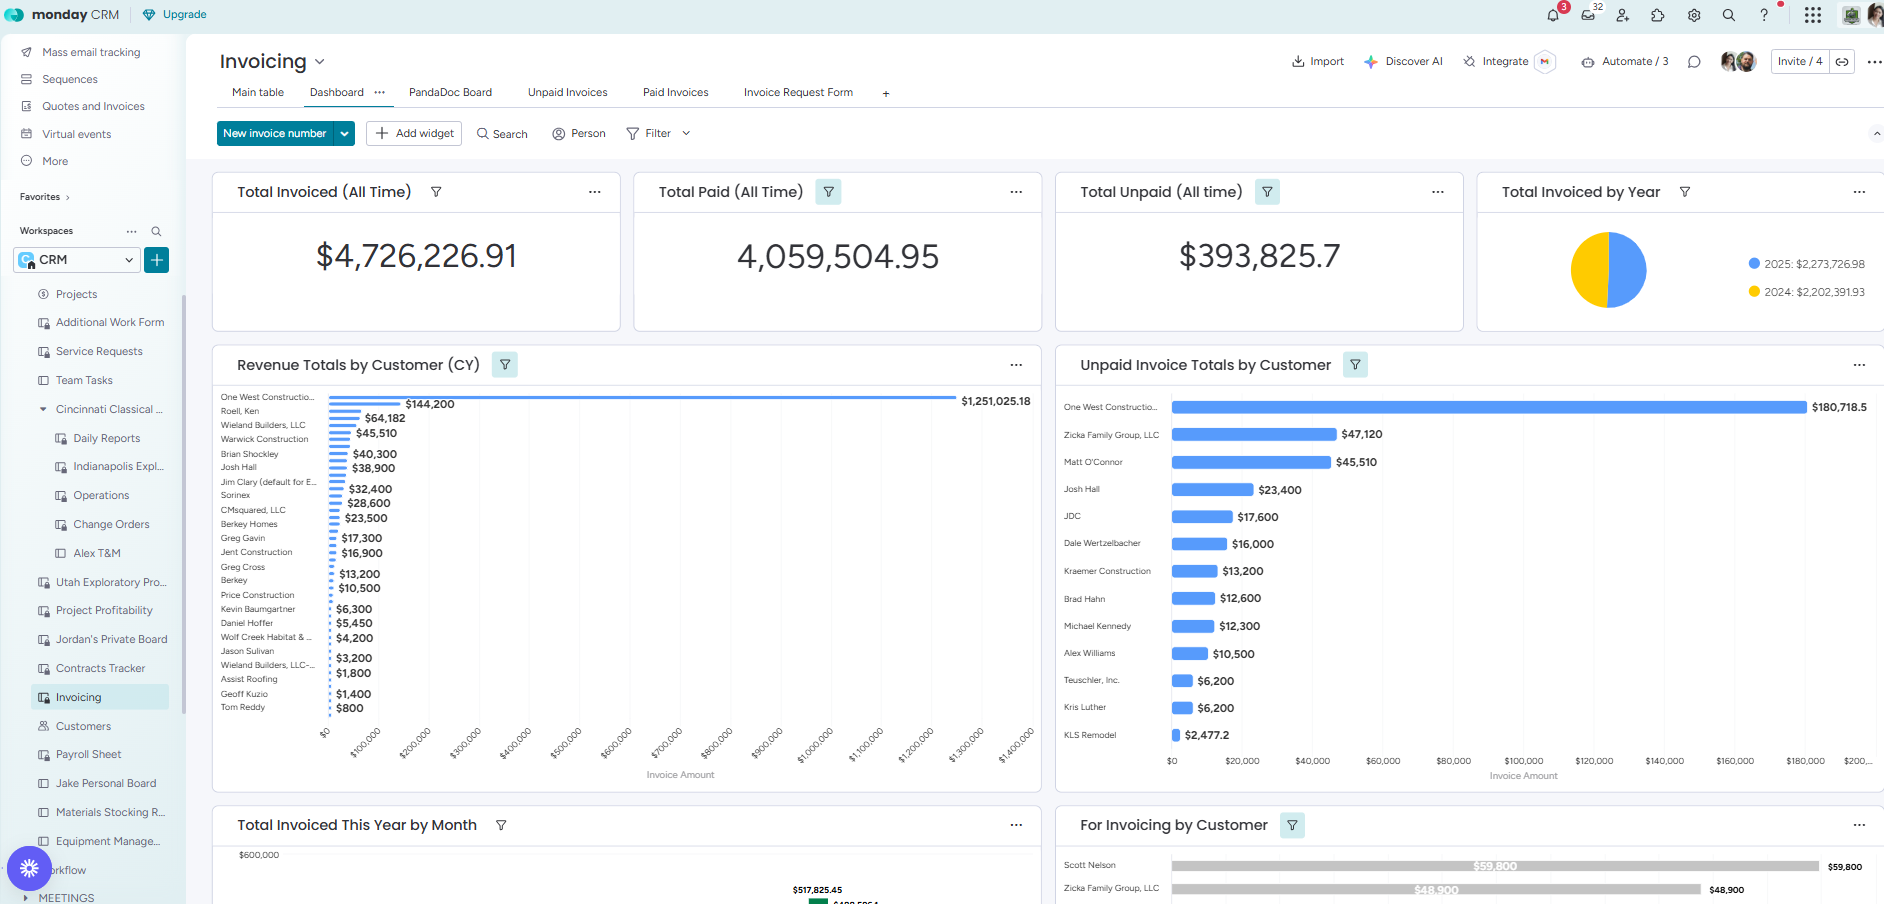Screen dimensions: 1884x904
Task: Click the Add widget button
Action: point(414,134)
